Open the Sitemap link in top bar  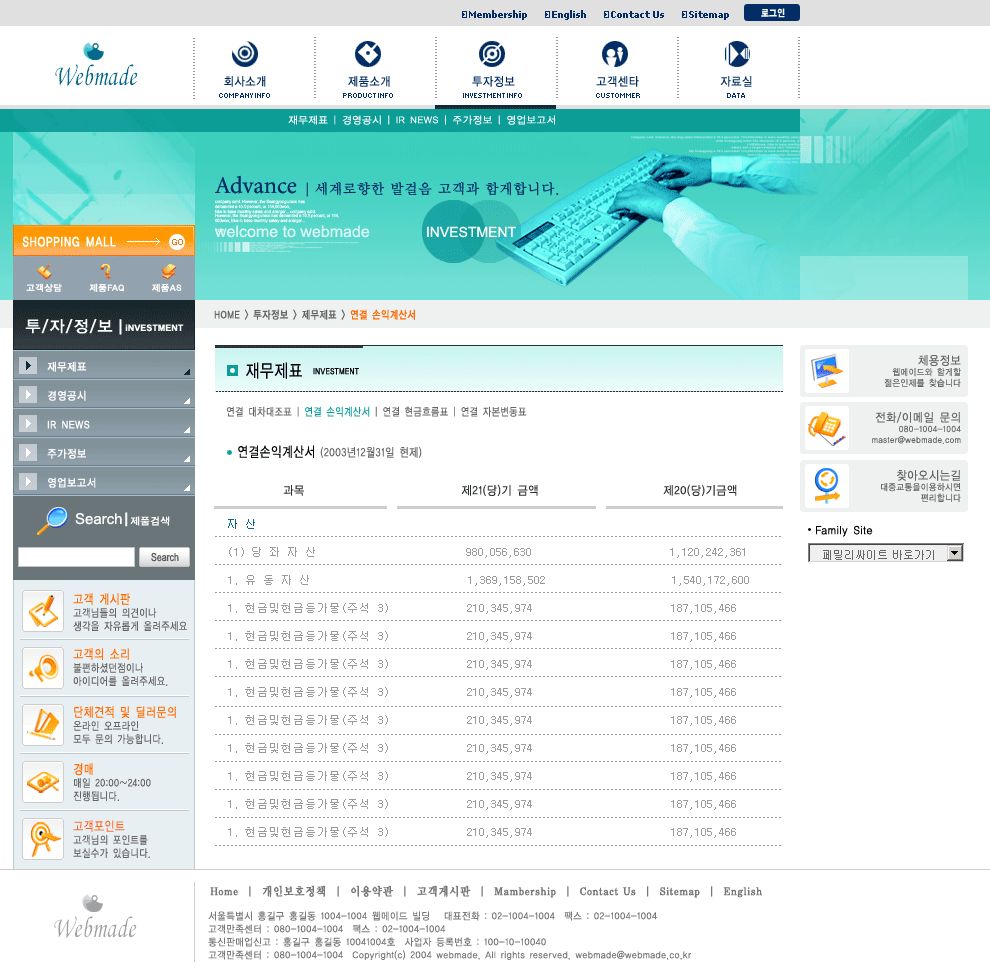pos(708,15)
